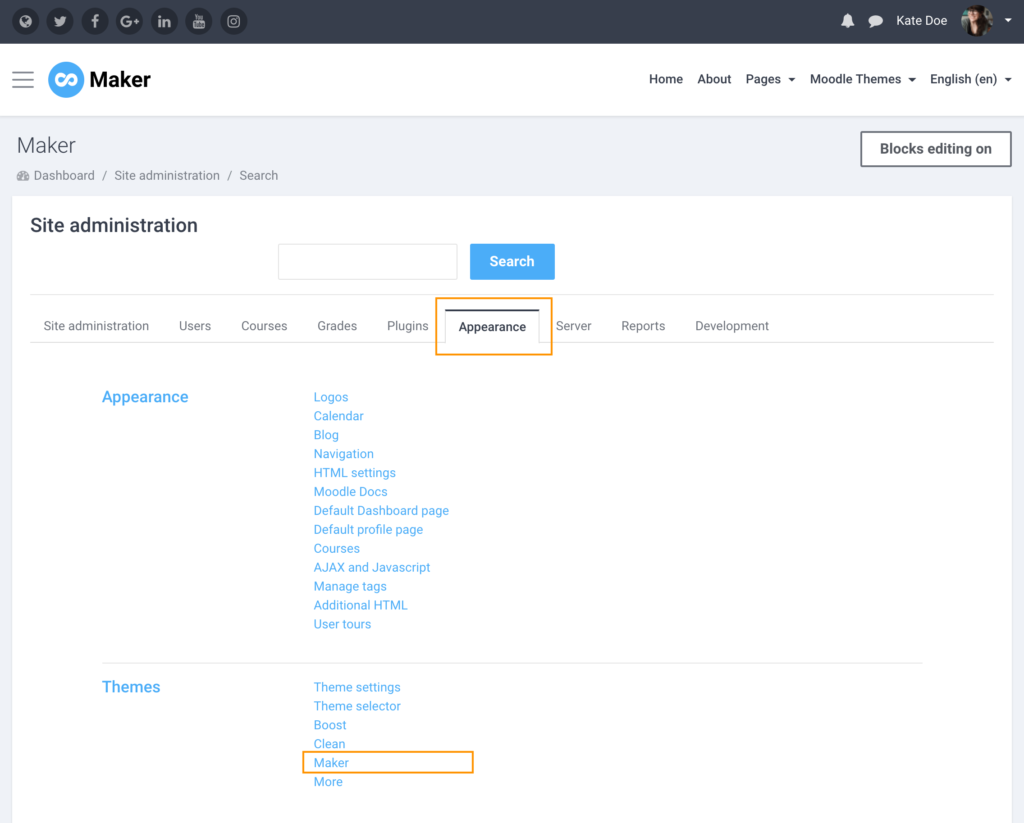Image resolution: width=1024 pixels, height=823 pixels.
Task: Open the messages chat icon
Action: 876,20
